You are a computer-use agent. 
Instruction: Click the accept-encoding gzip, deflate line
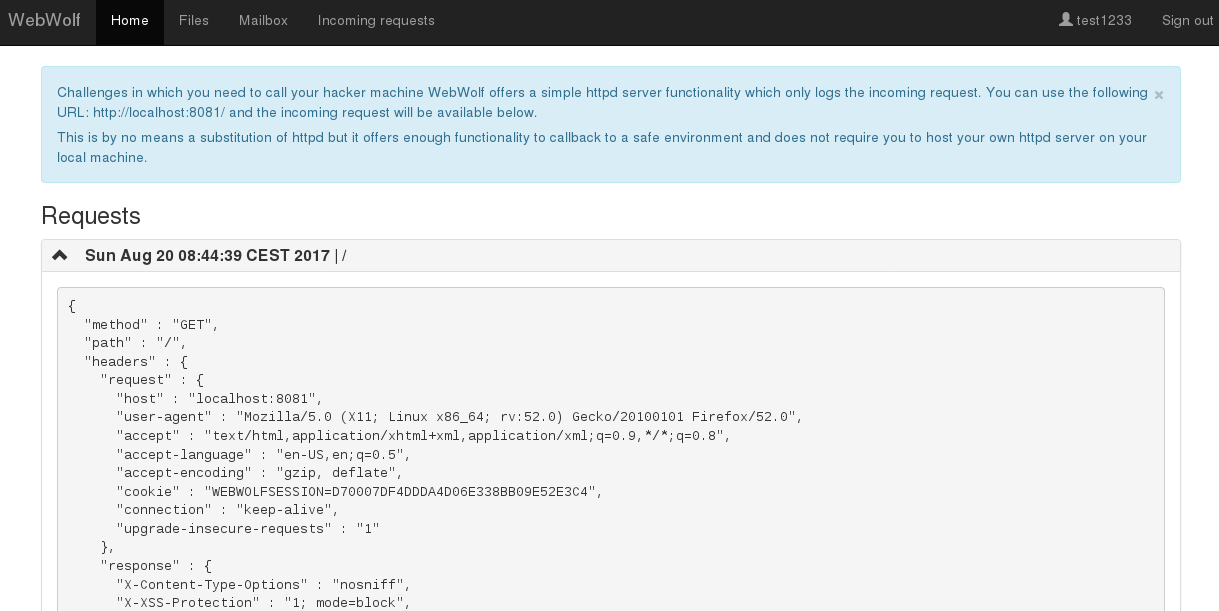[x=259, y=473]
